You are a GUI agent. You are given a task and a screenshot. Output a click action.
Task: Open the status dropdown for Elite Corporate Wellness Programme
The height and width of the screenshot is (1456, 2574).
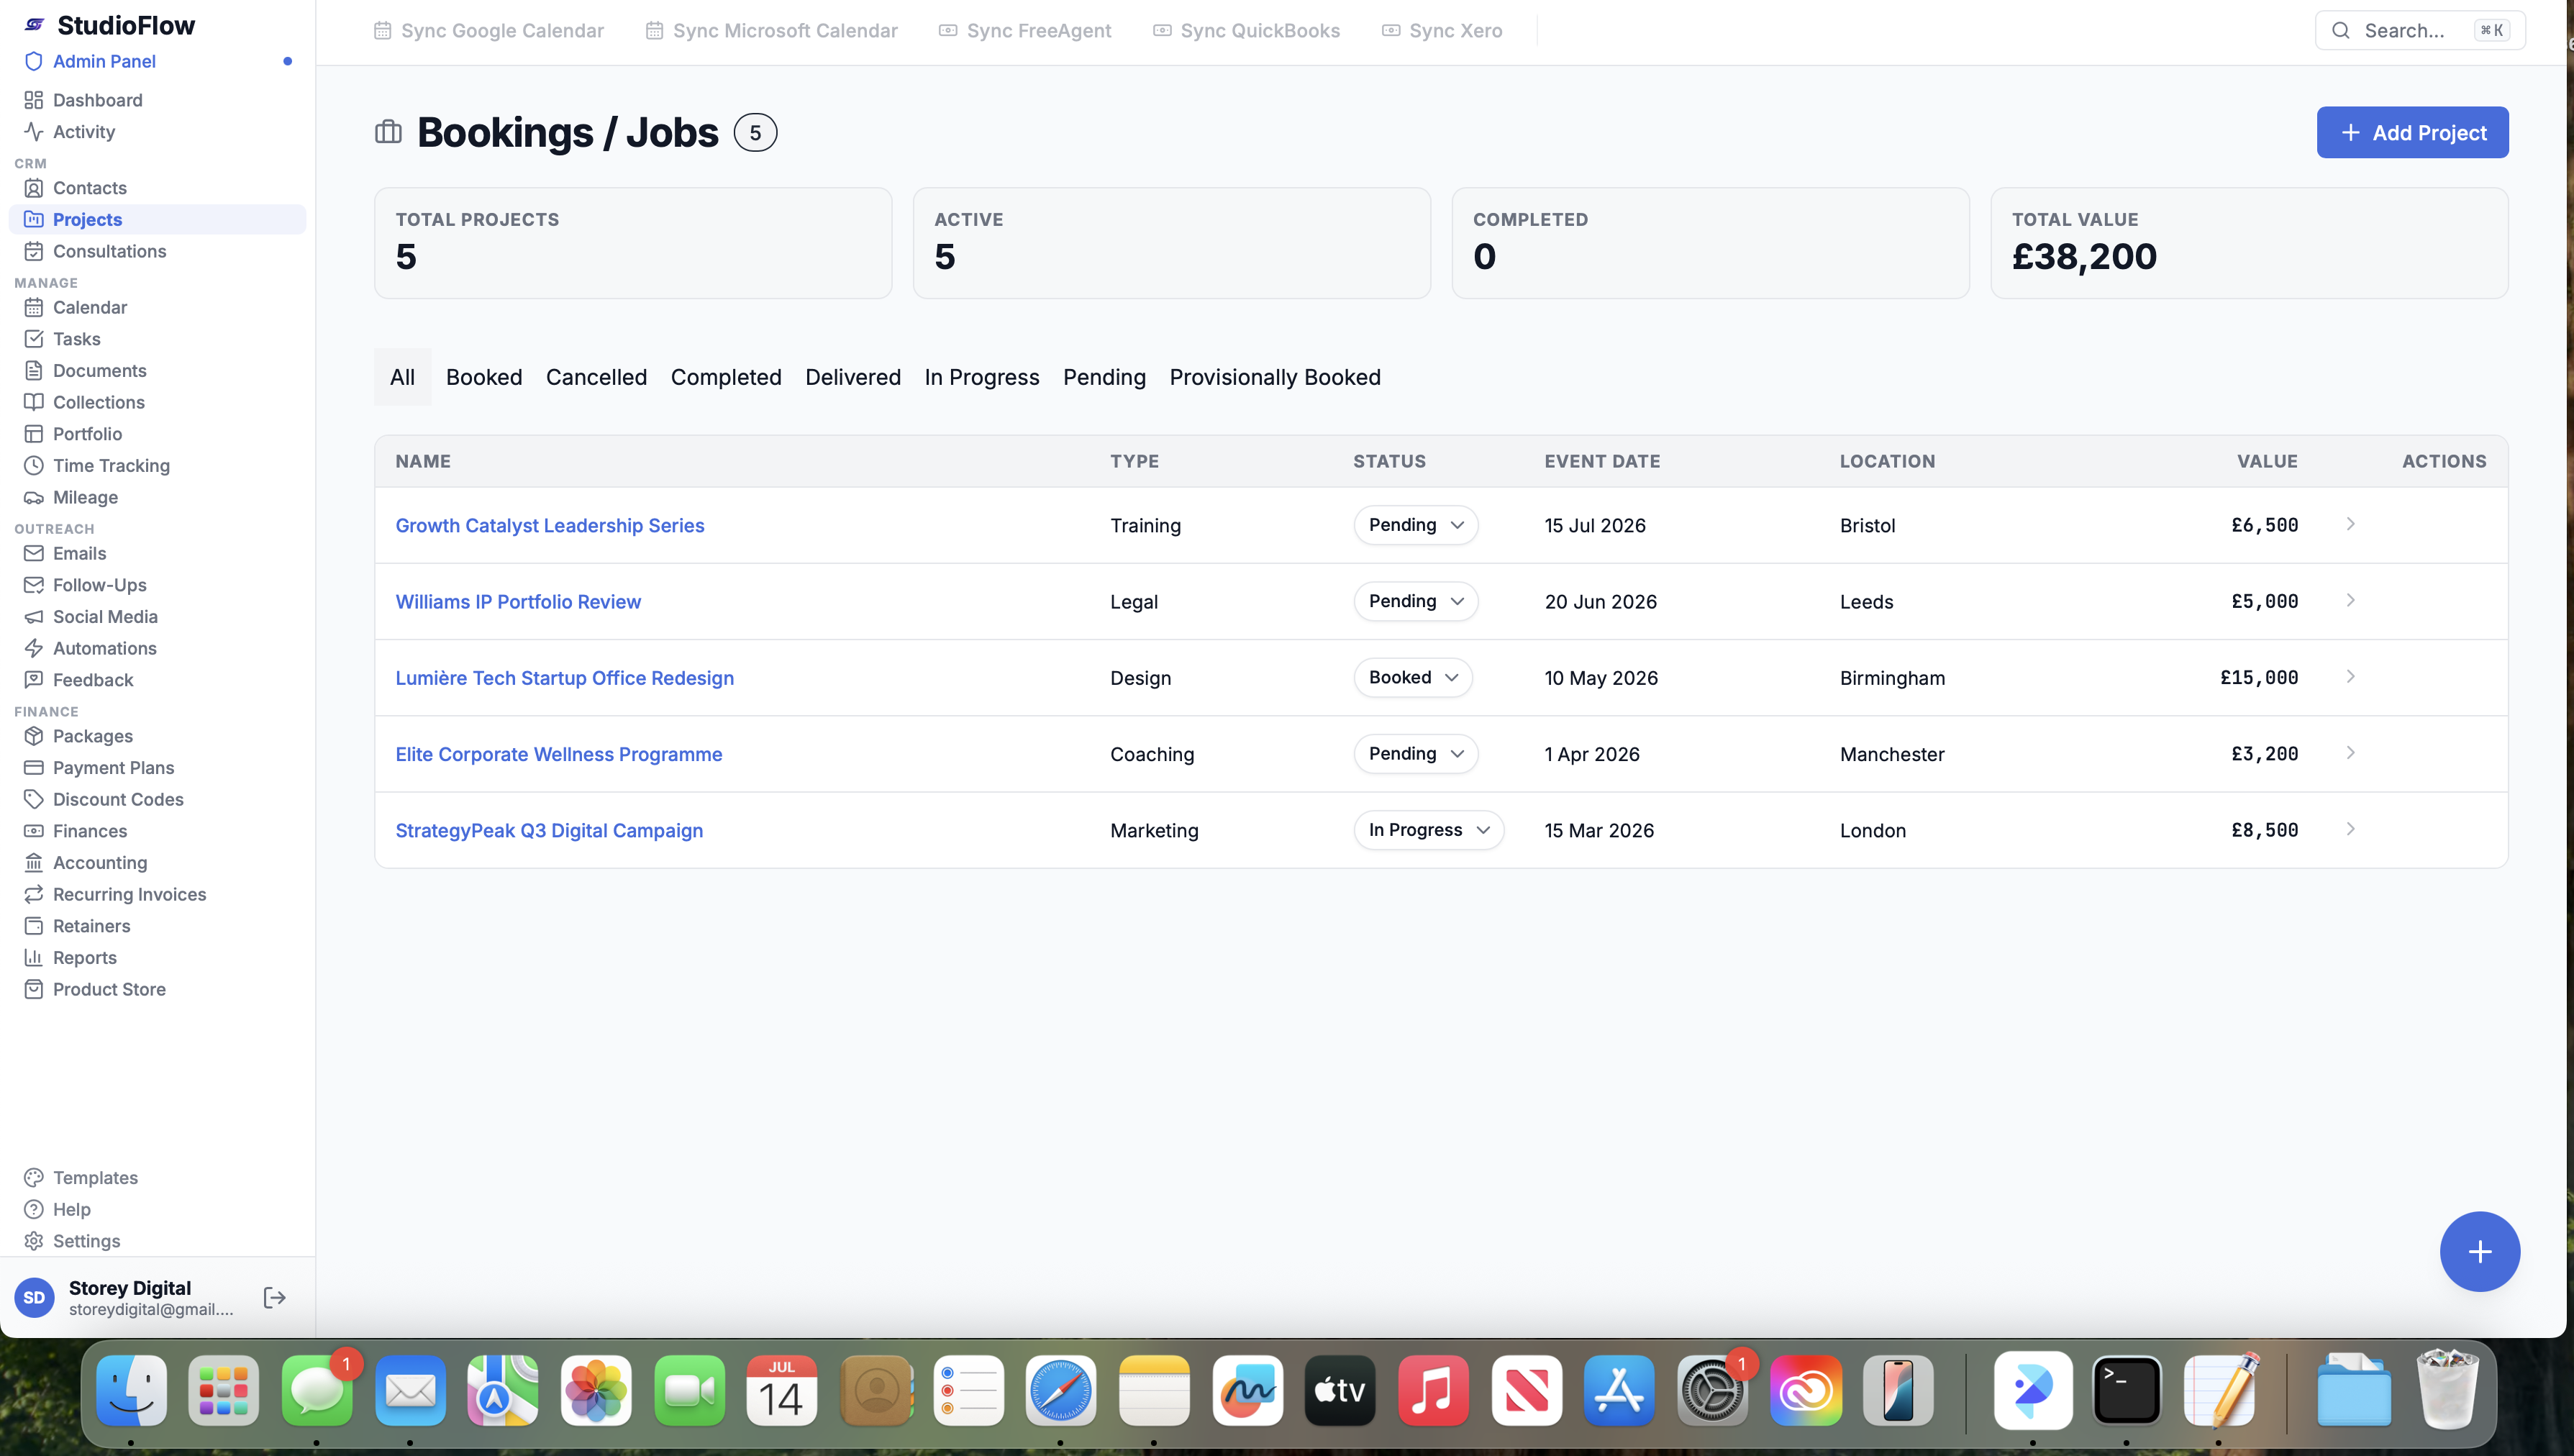[1415, 754]
